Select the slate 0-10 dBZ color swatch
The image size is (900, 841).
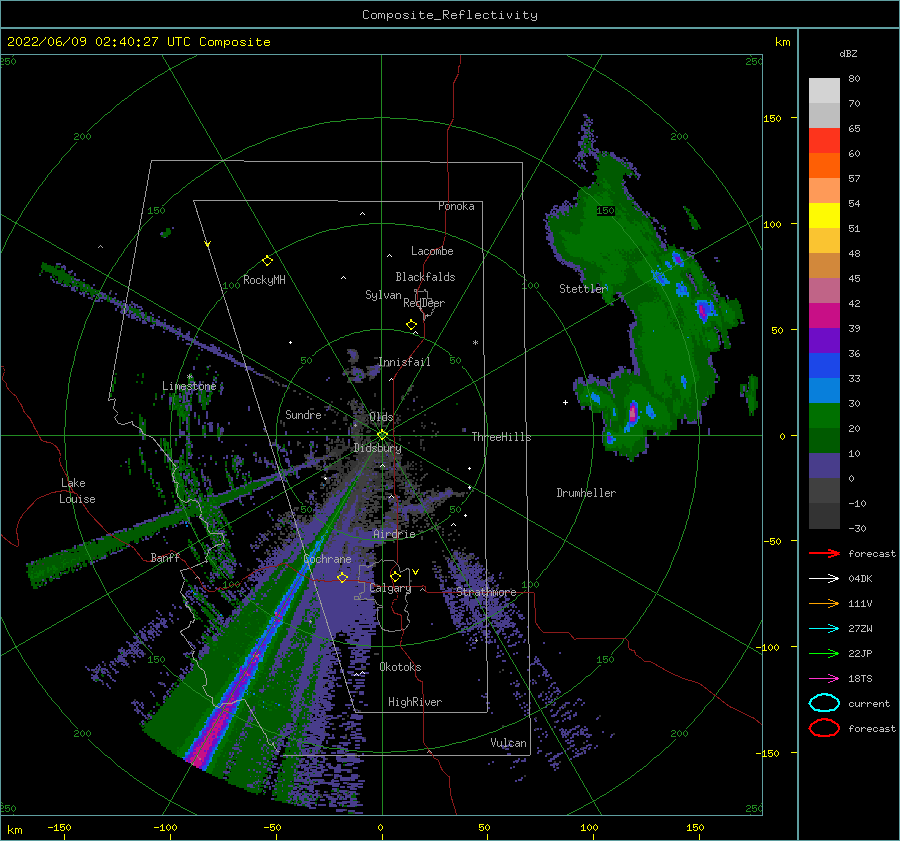pyautogui.click(x=824, y=466)
